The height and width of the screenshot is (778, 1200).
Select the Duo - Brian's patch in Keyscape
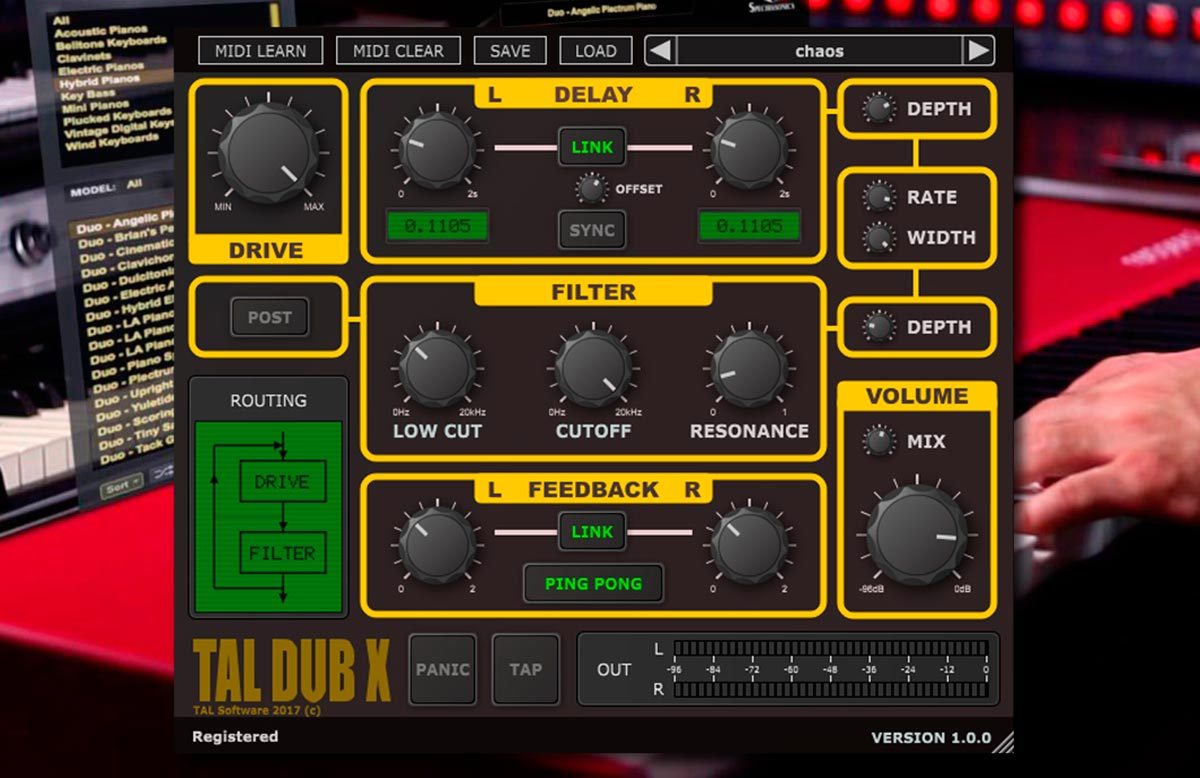126,237
